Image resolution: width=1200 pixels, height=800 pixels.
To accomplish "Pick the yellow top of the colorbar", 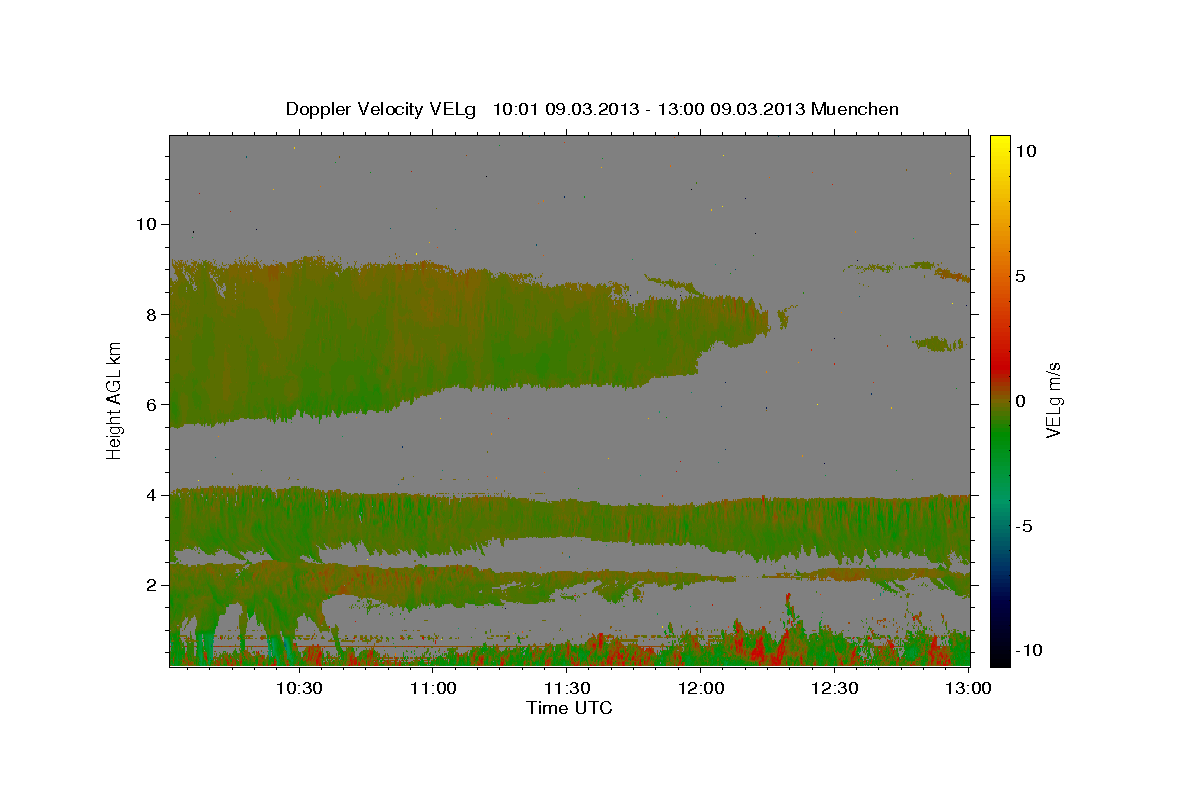I will [x=1000, y=145].
